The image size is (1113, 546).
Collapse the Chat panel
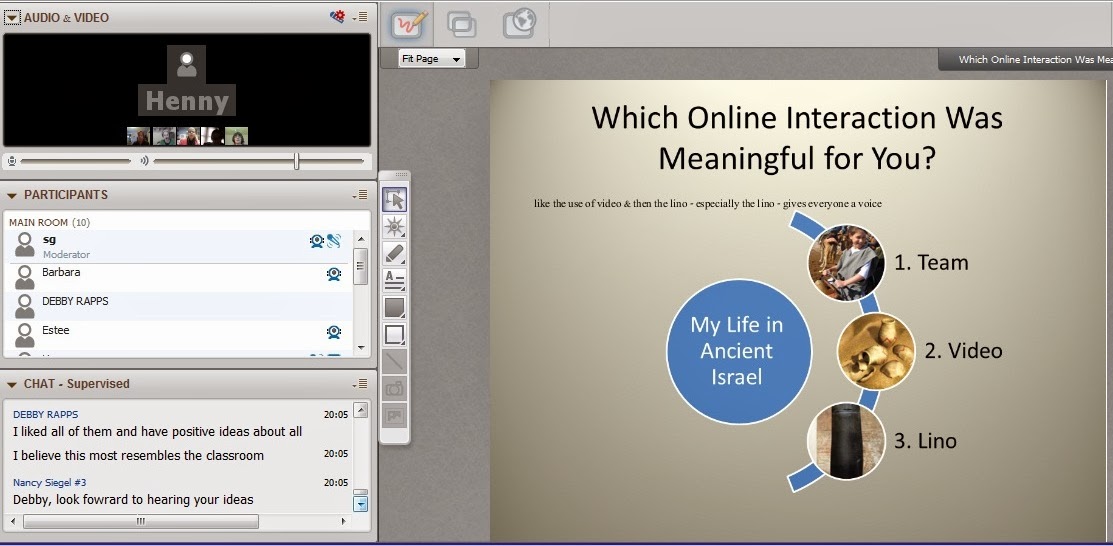12,384
